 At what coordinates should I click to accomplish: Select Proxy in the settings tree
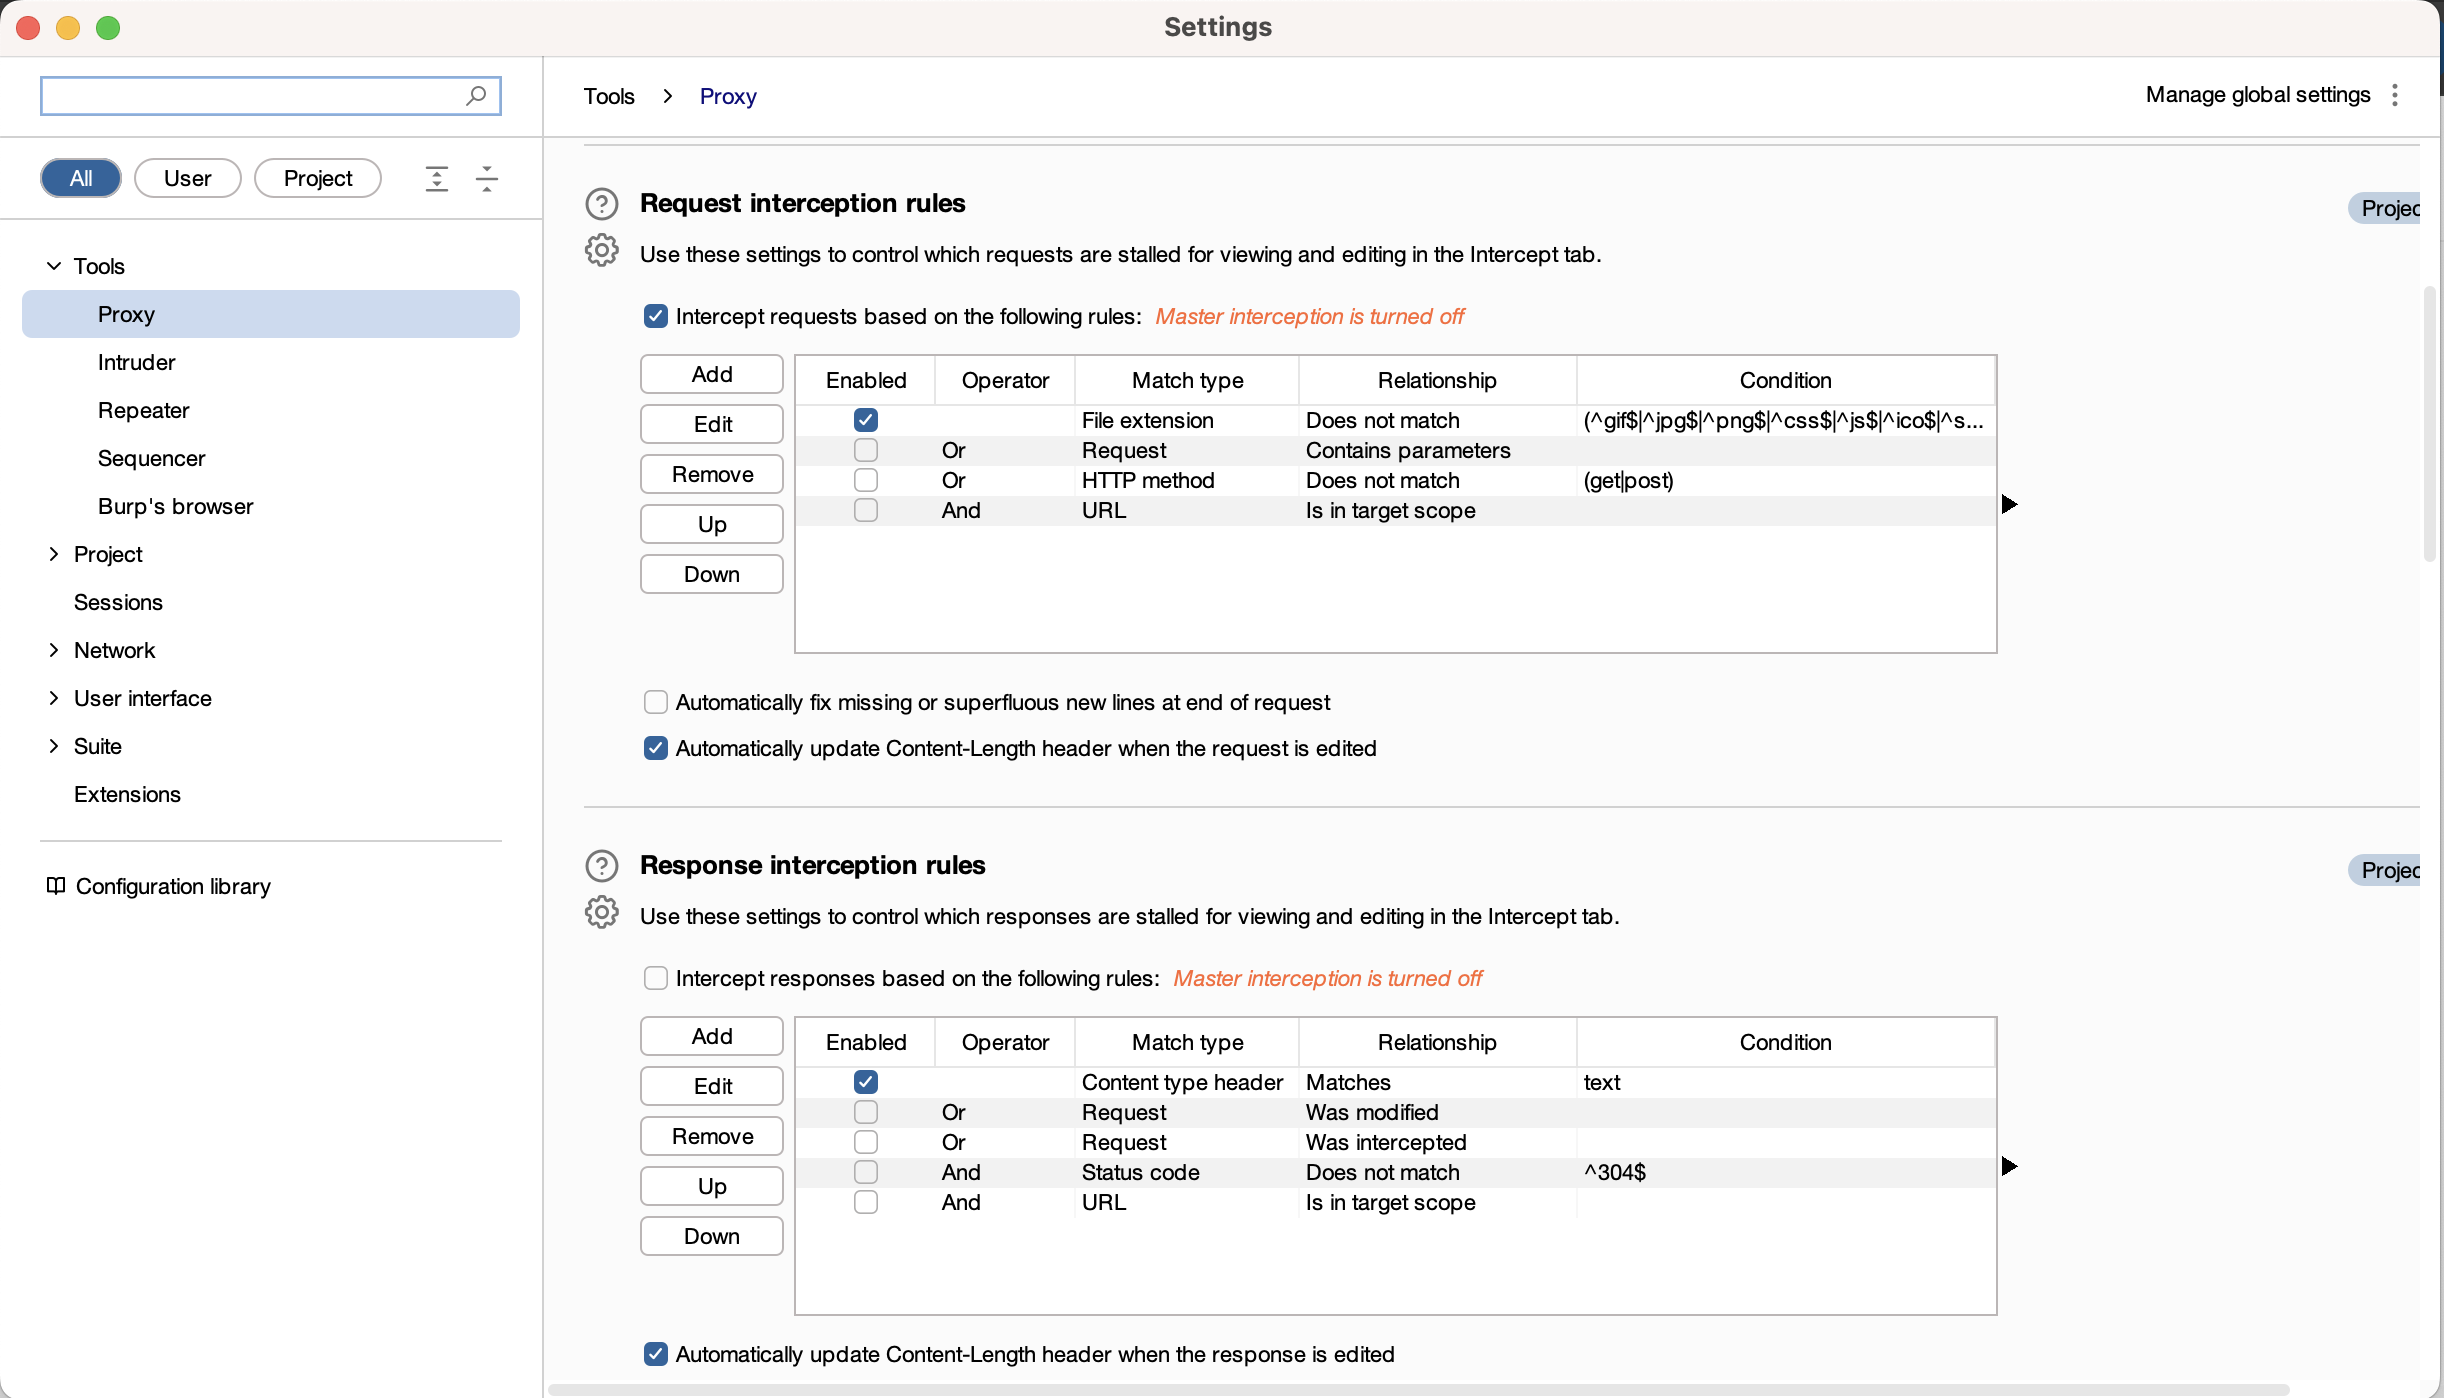271,314
